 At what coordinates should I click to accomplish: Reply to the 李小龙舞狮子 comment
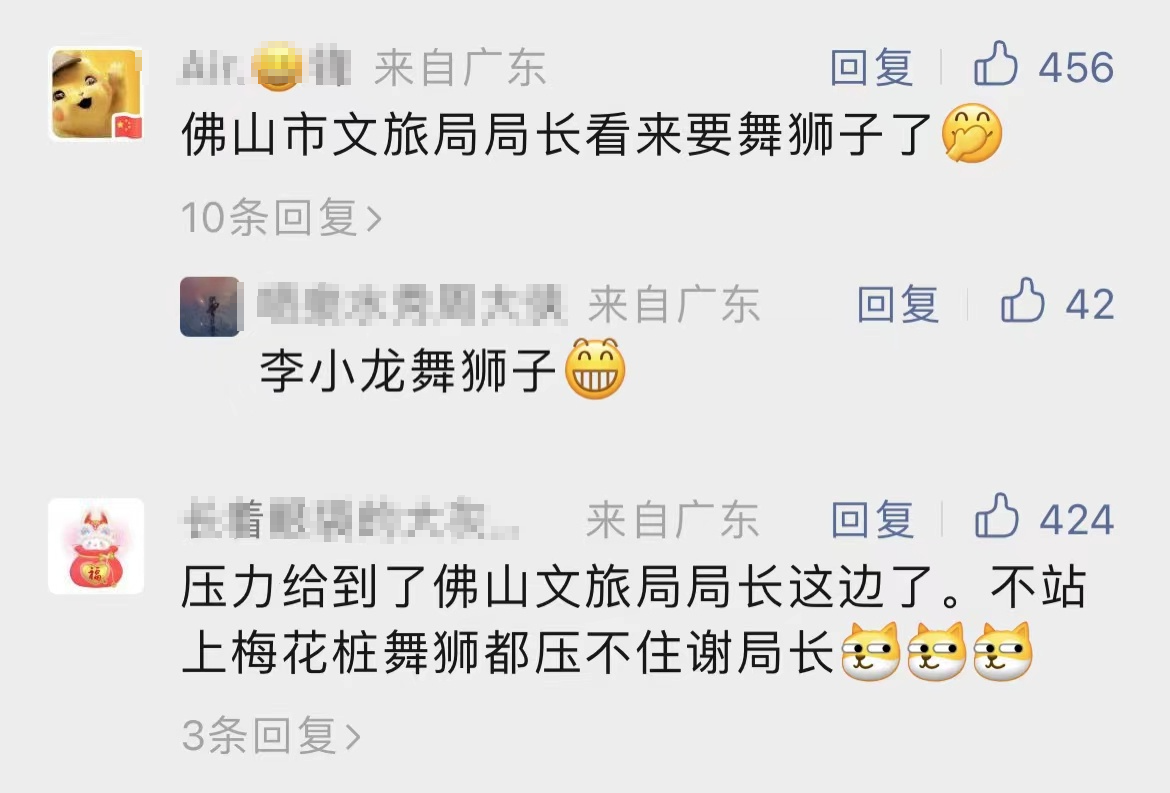point(898,304)
